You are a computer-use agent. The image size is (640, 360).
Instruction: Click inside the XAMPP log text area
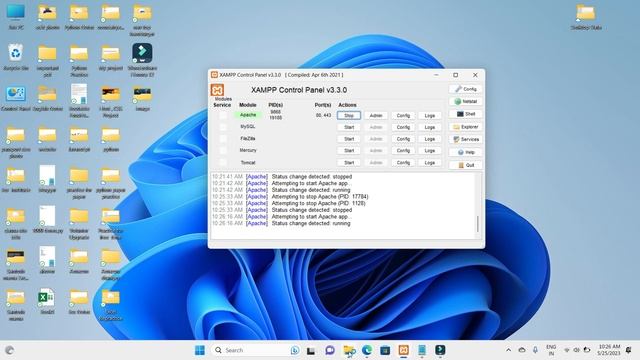343,205
